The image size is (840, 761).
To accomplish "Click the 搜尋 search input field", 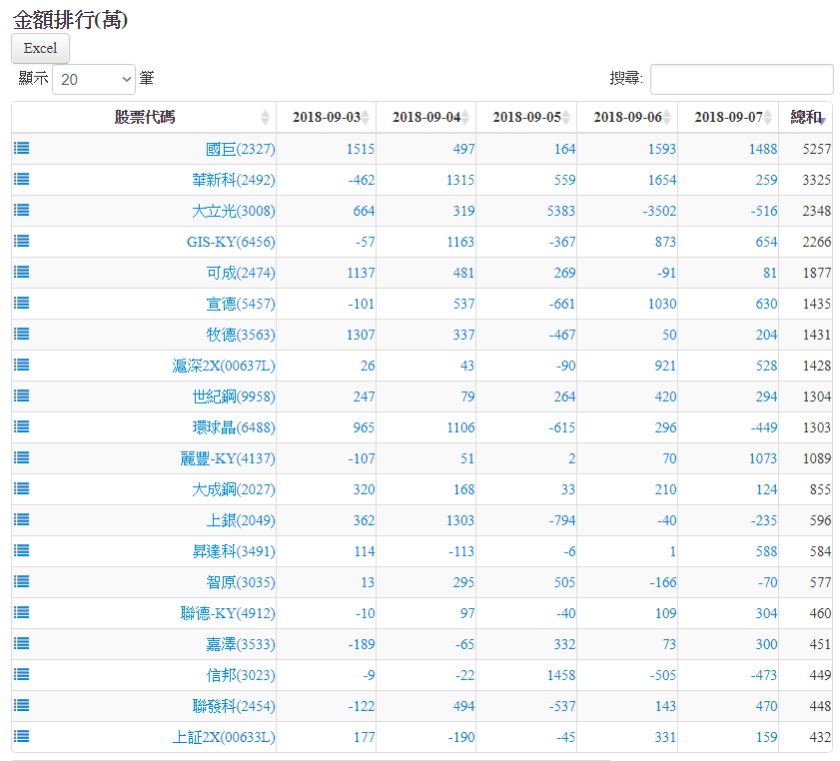I will click(741, 79).
